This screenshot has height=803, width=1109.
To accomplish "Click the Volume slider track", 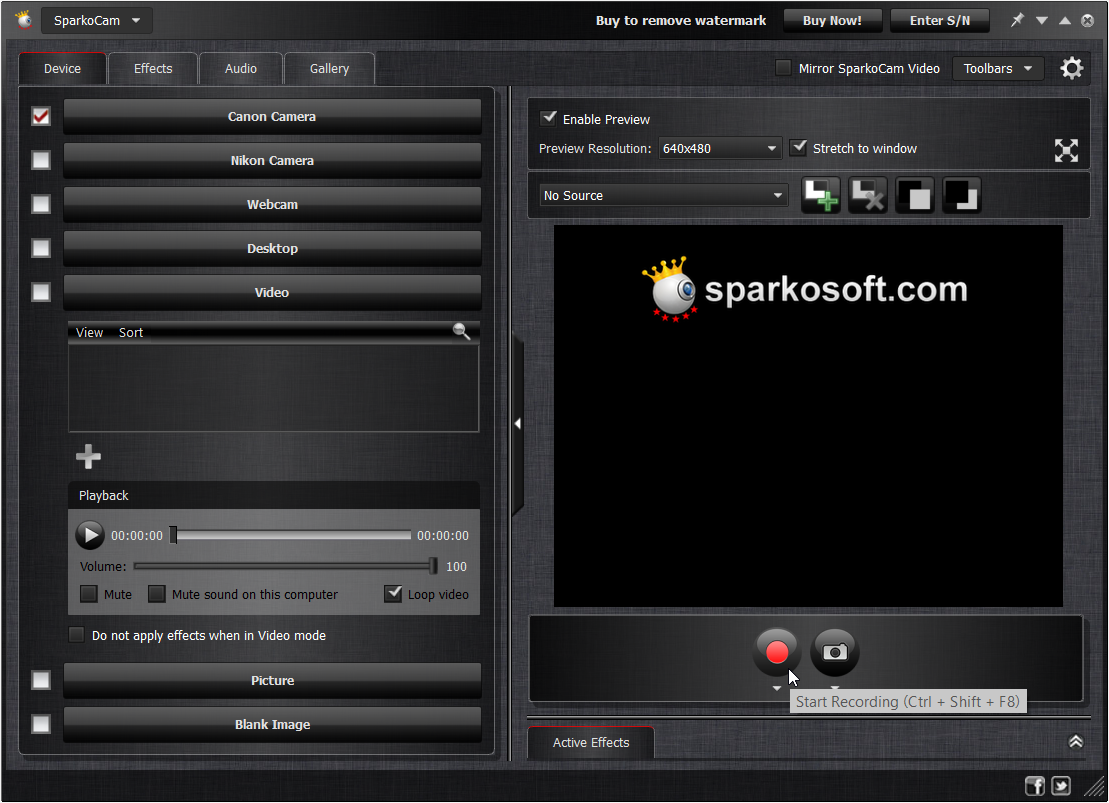I will [286, 566].
